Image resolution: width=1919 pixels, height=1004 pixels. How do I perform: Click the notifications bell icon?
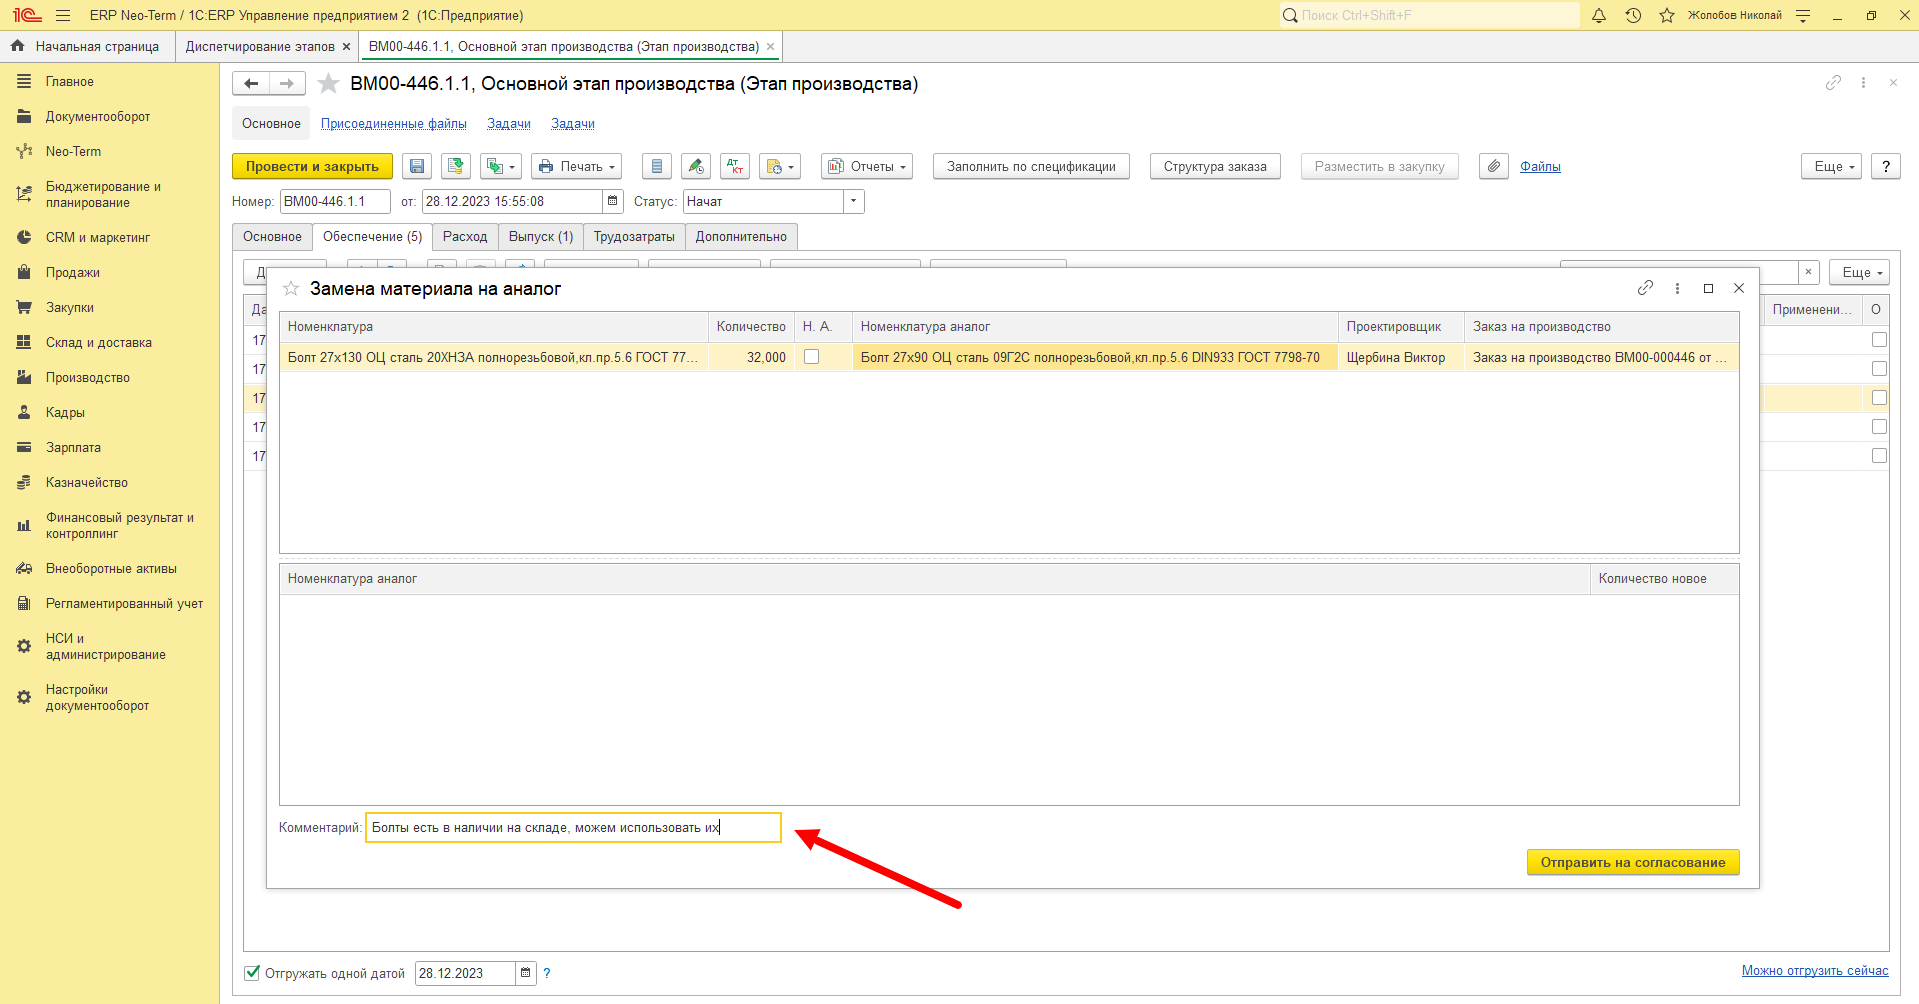tap(1599, 15)
